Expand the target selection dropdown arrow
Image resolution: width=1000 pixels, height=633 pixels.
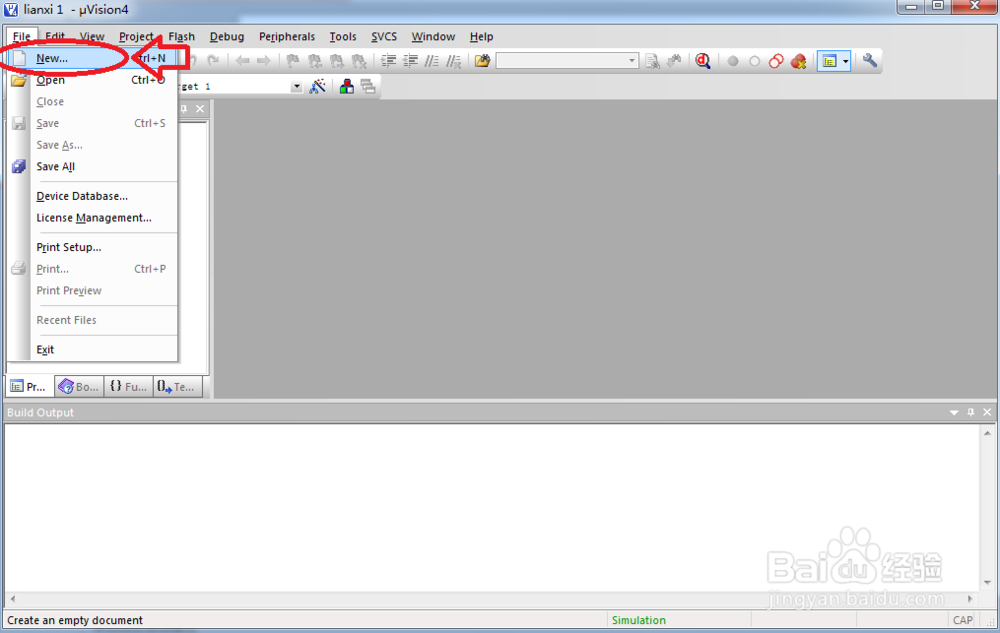tap(297, 86)
